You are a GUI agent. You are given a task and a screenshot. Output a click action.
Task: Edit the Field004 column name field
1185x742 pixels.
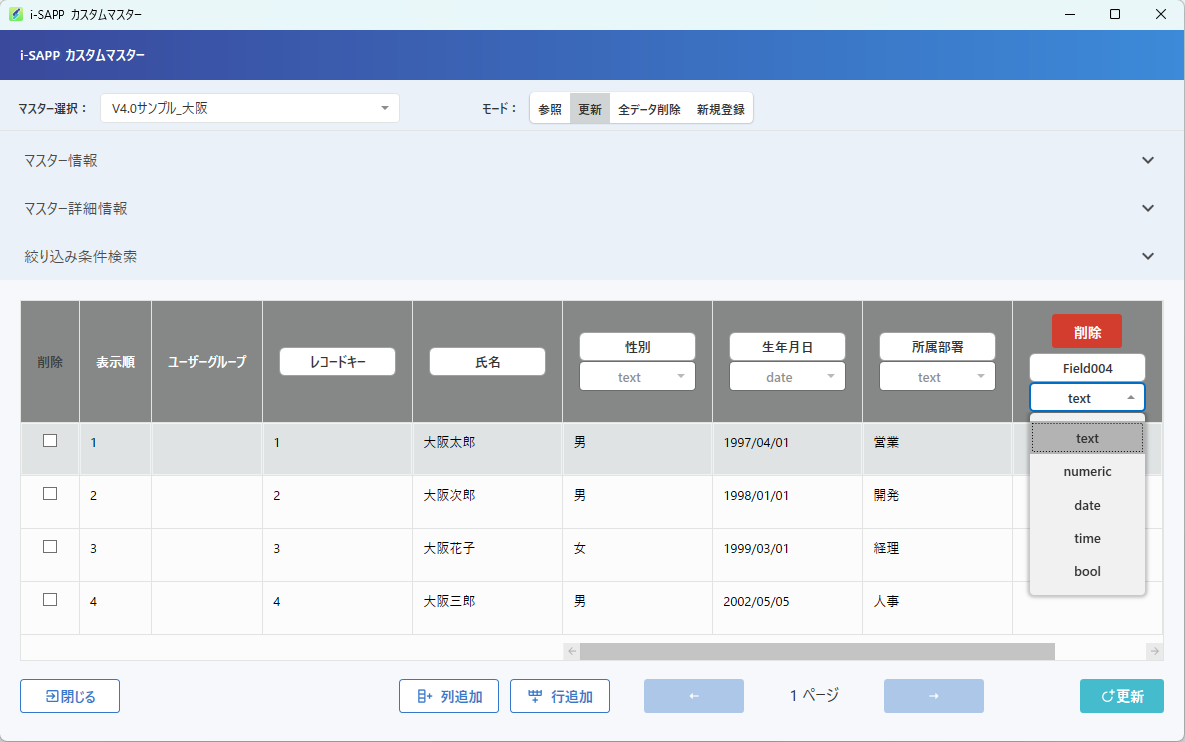coord(1088,368)
